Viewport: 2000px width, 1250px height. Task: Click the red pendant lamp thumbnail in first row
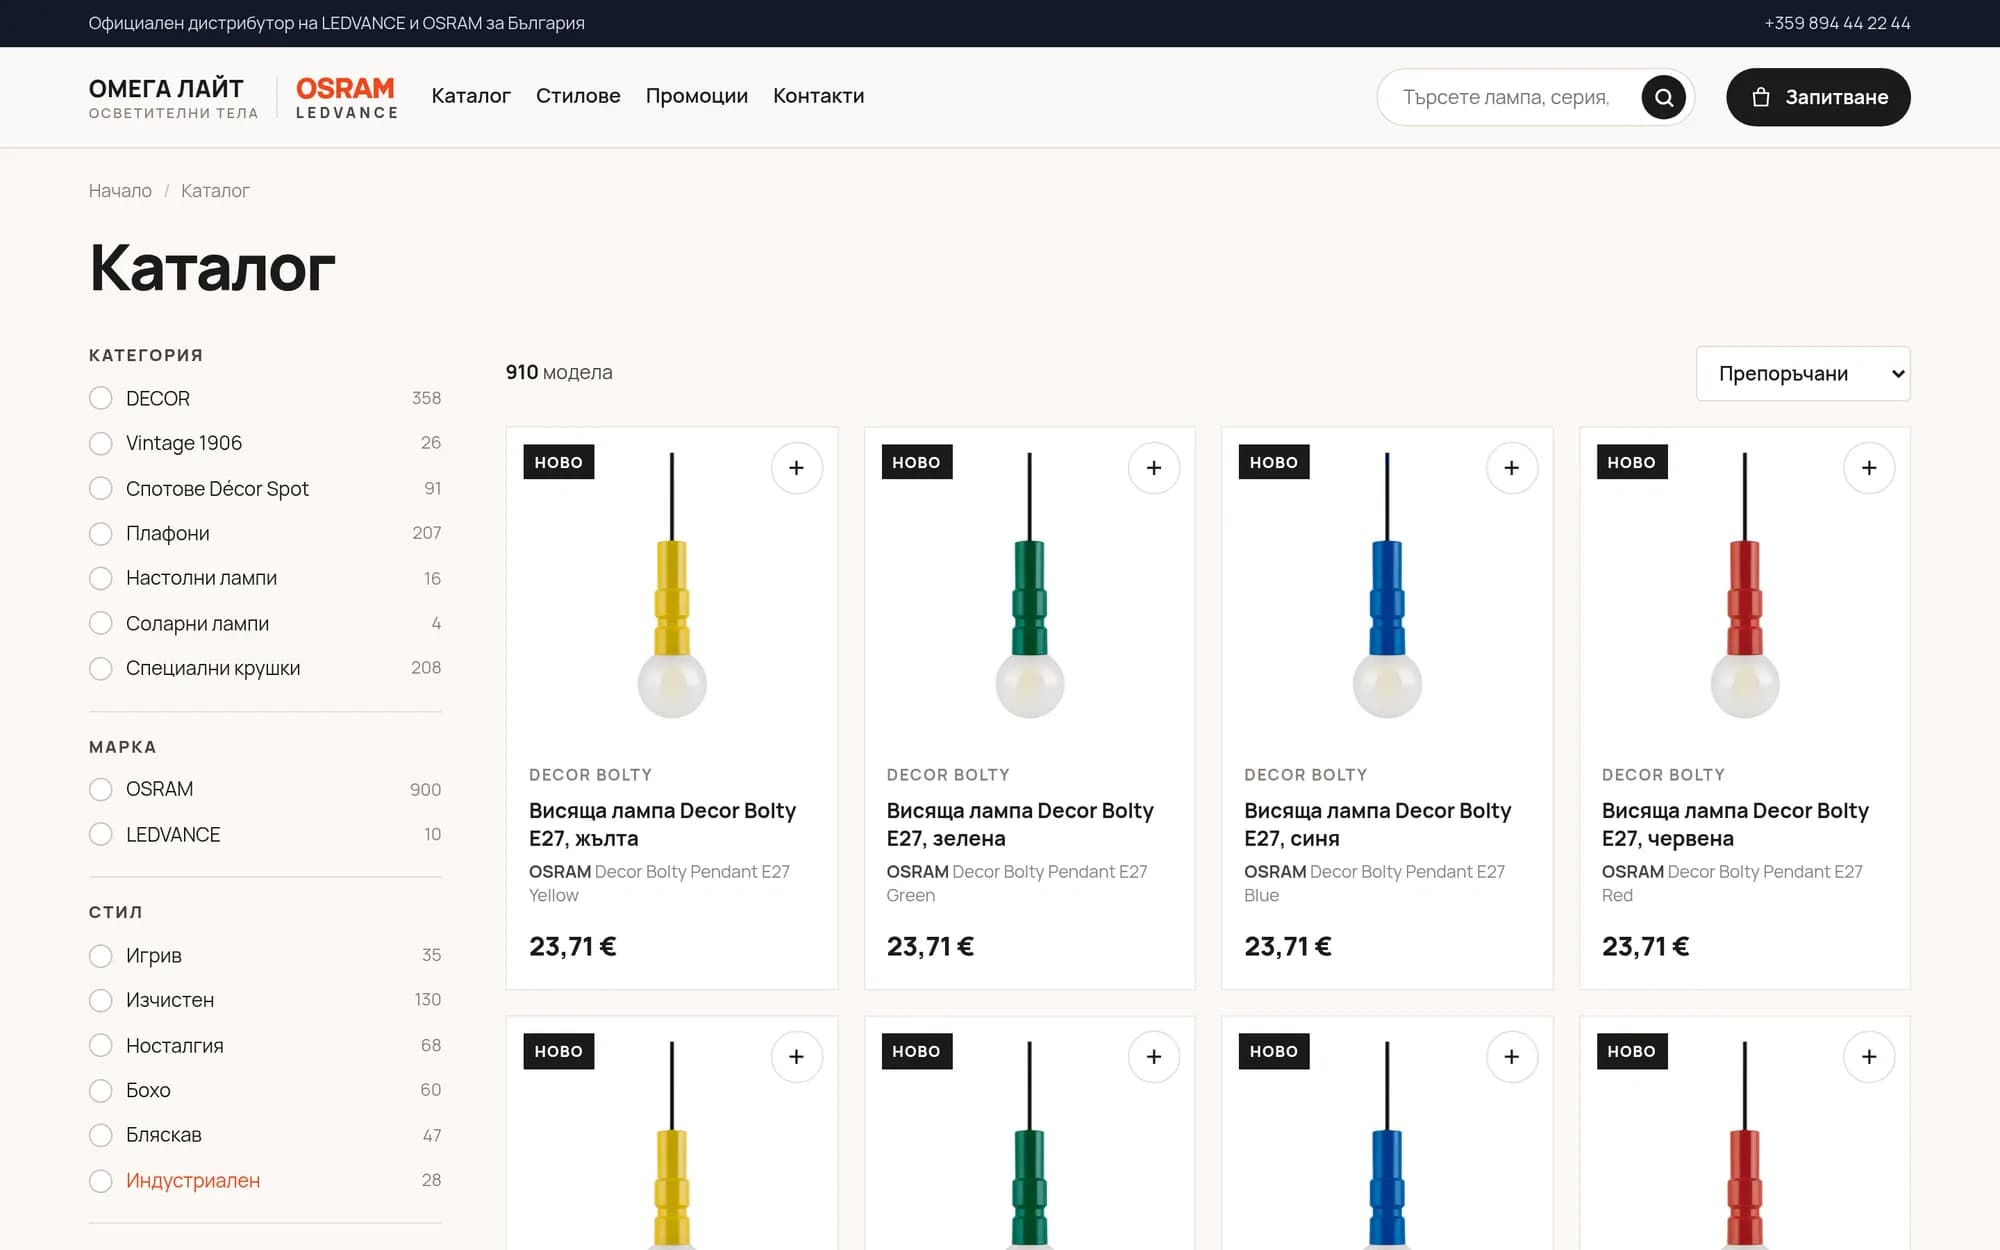[x=1744, y=585]
